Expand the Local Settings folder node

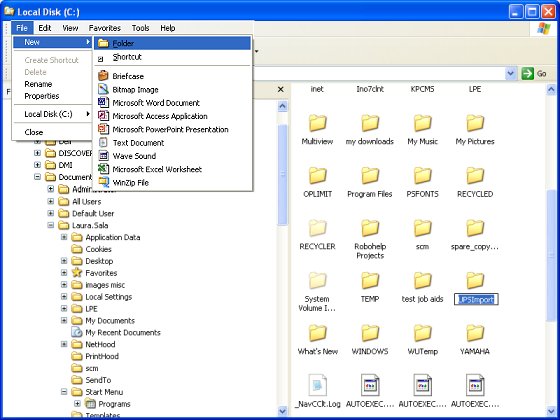click(x=64, y=297)
